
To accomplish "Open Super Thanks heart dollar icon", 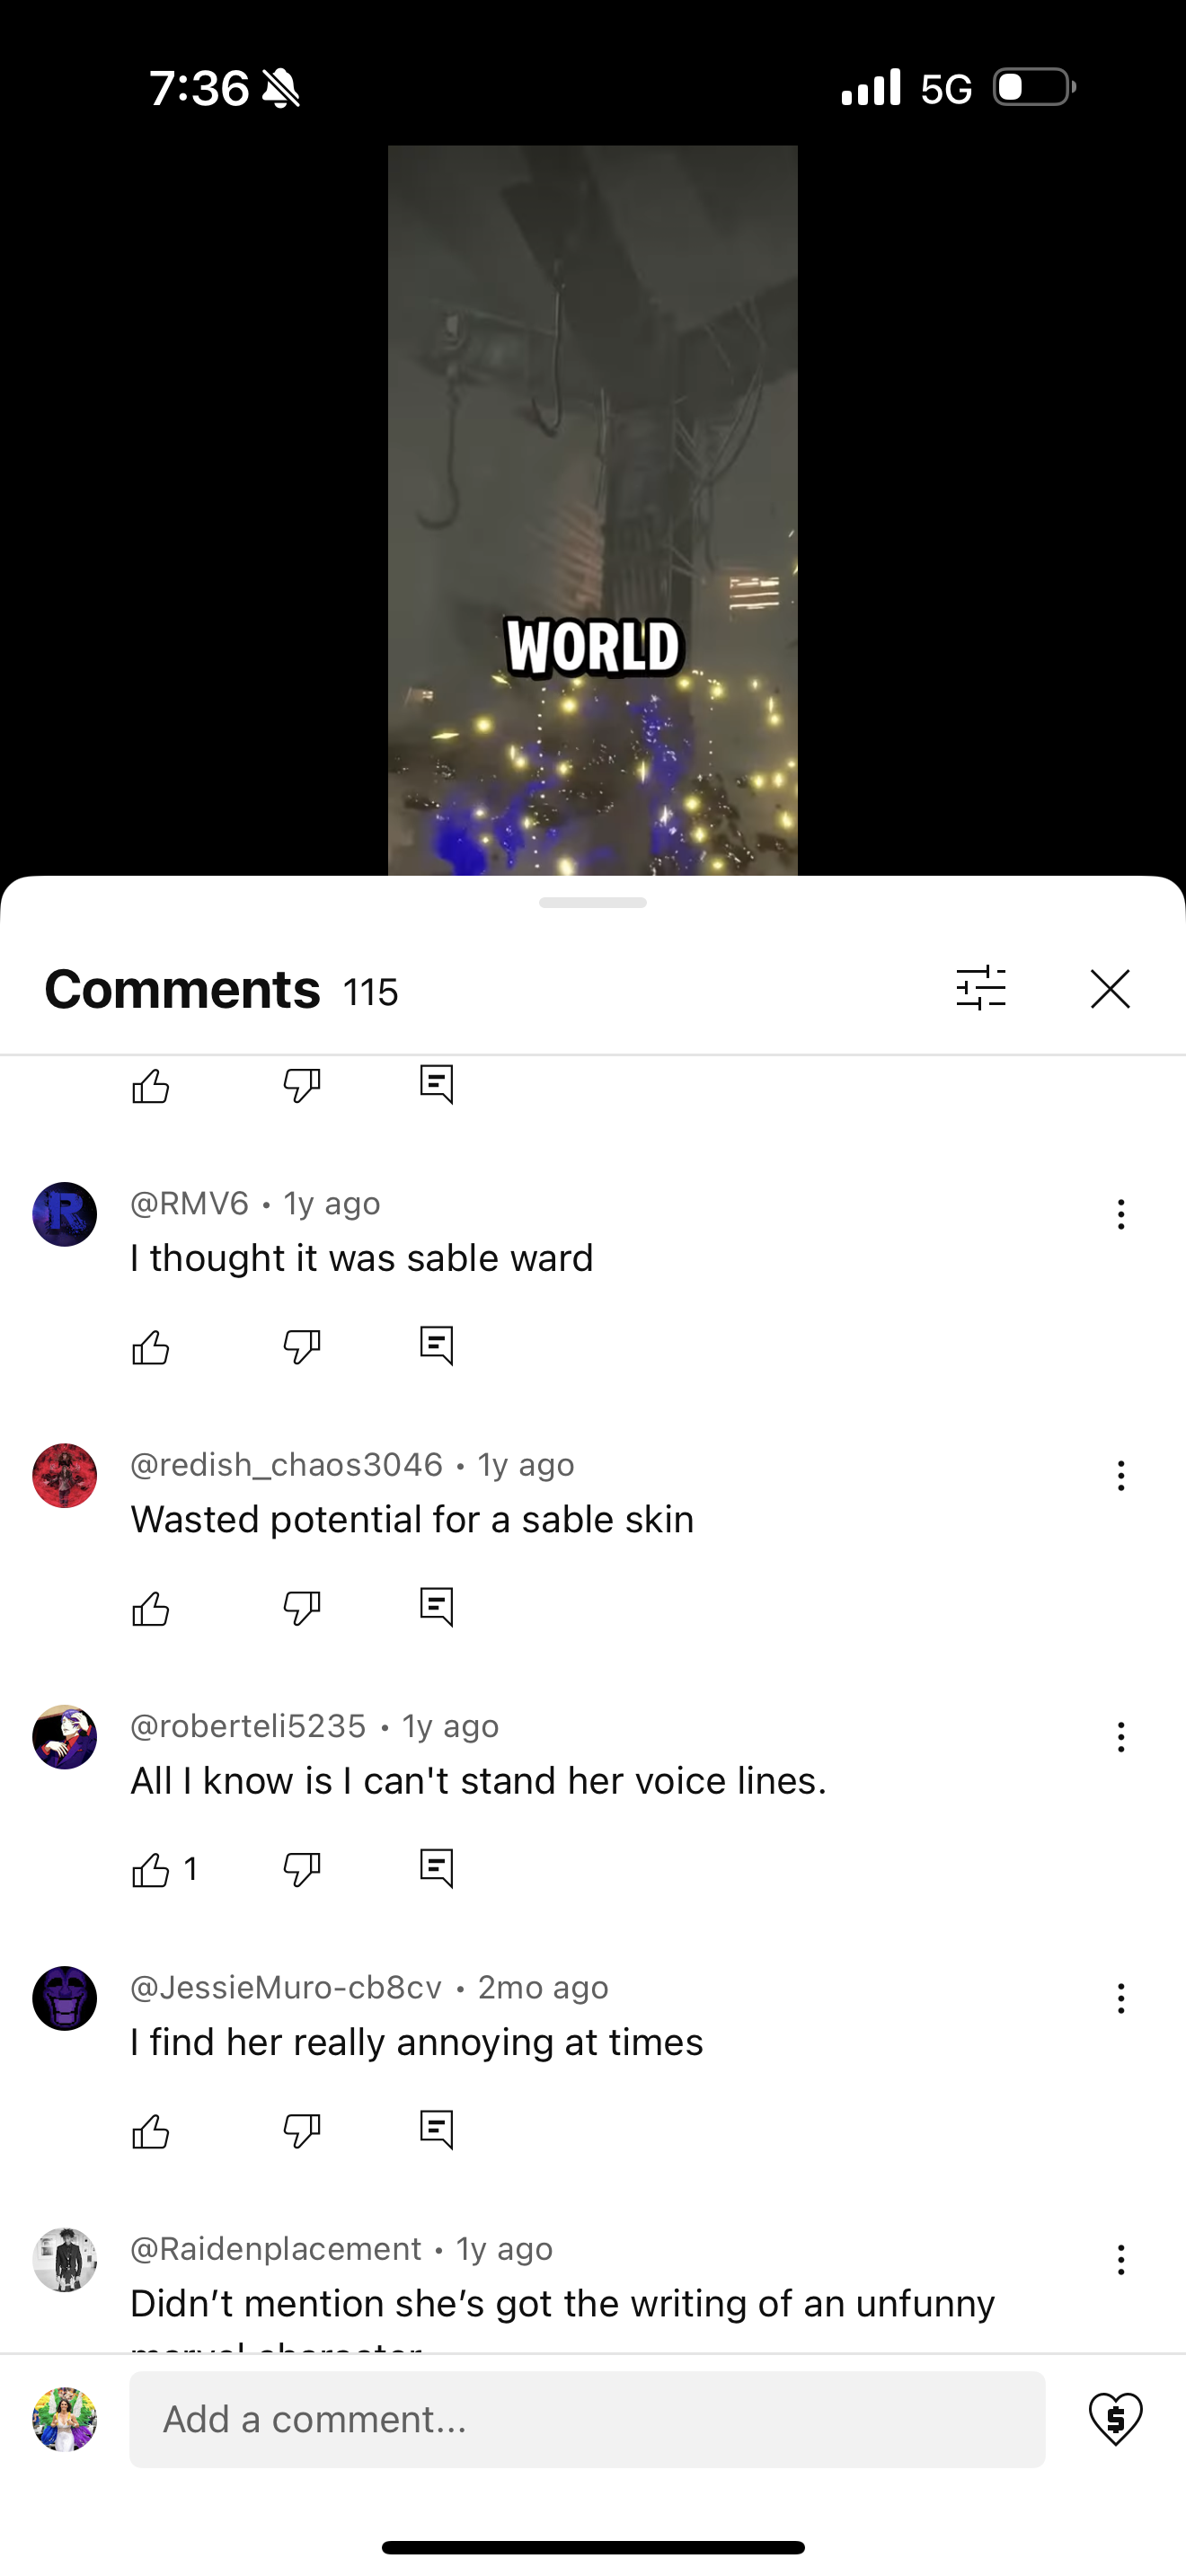I will click(x=1116, y=2419).
